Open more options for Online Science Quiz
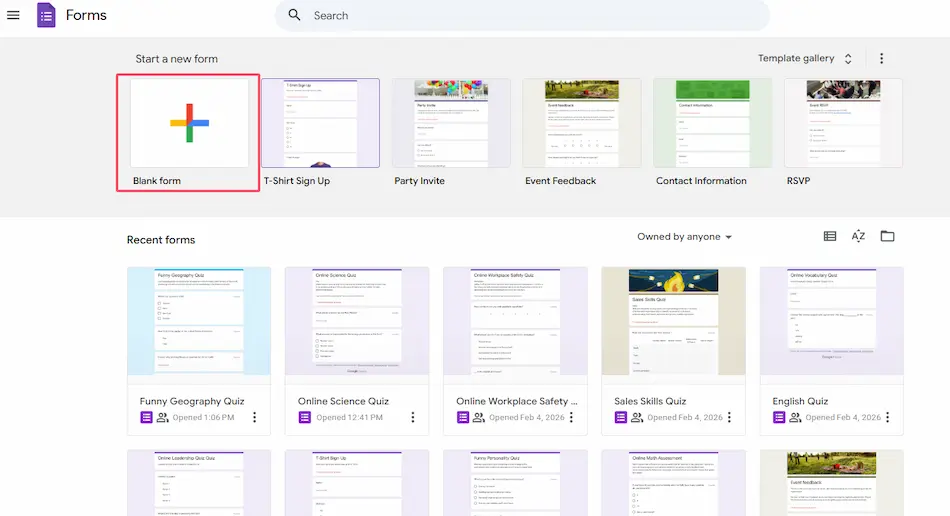The image size is (950, 516). click(413, 418)
